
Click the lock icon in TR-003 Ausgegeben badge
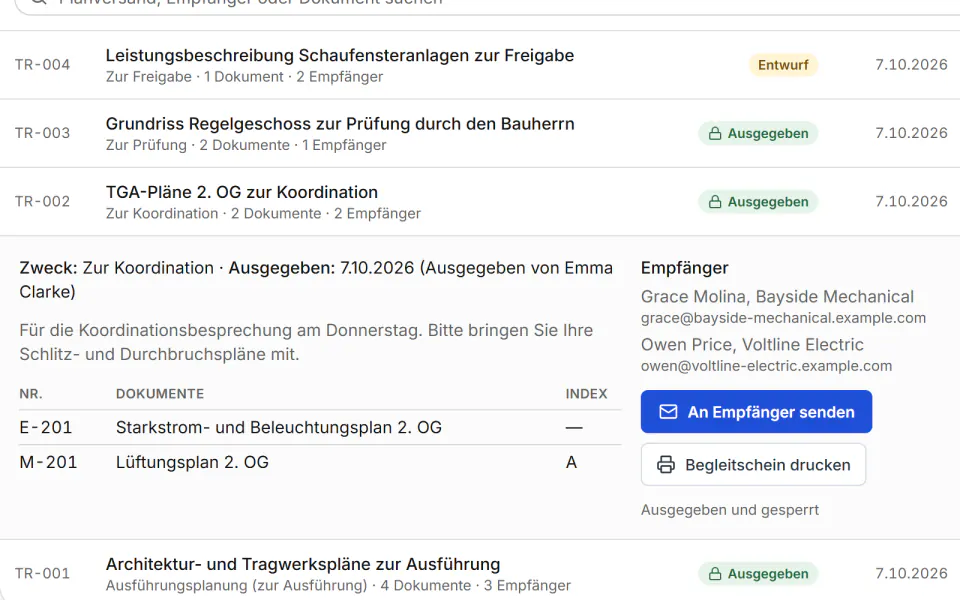(714, 133)
